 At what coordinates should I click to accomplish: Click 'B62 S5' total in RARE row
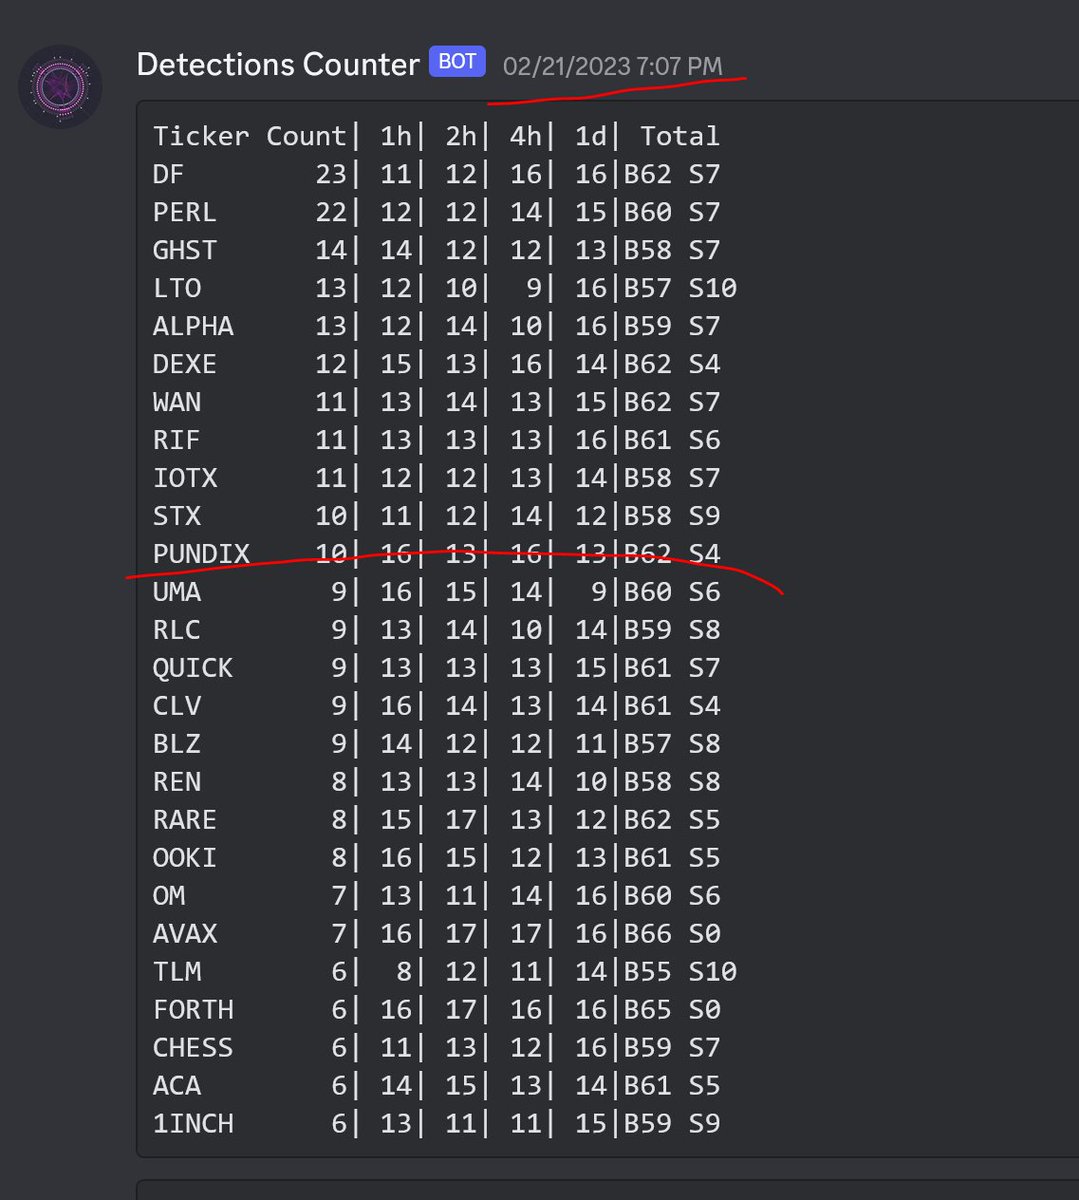click(672, 820)
